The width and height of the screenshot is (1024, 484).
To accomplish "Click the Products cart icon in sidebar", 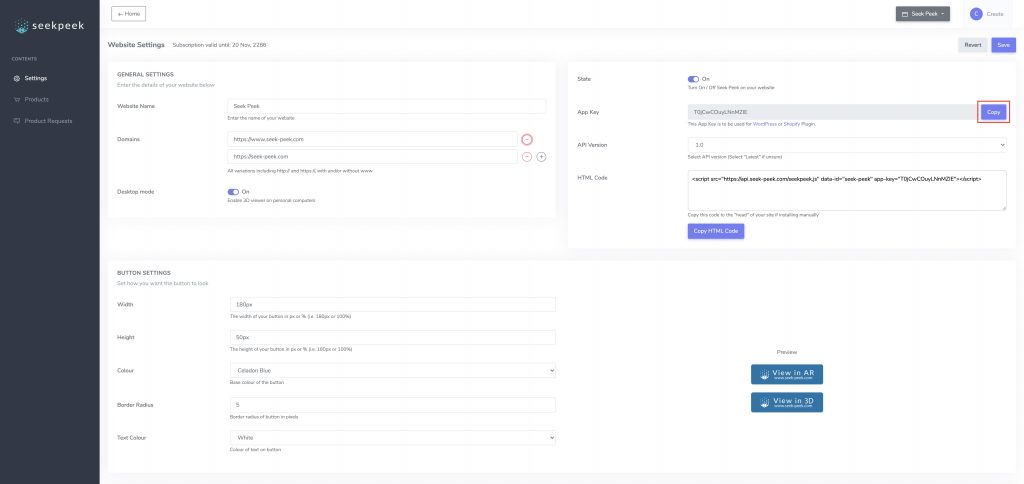I will pyautogui.click(x=17, y=99).
